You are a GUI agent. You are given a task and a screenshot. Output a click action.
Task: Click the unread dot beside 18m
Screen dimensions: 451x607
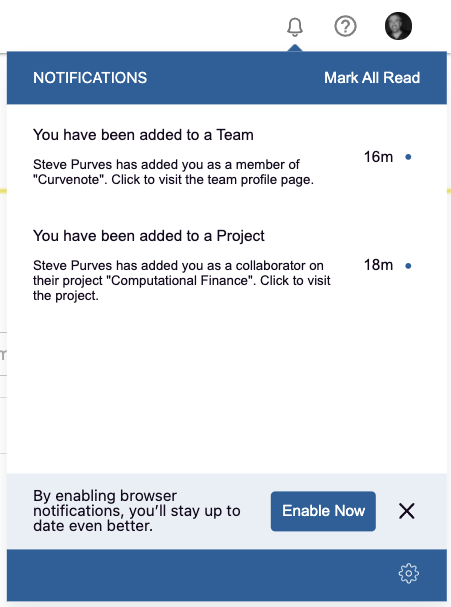(x=408, y=266)
